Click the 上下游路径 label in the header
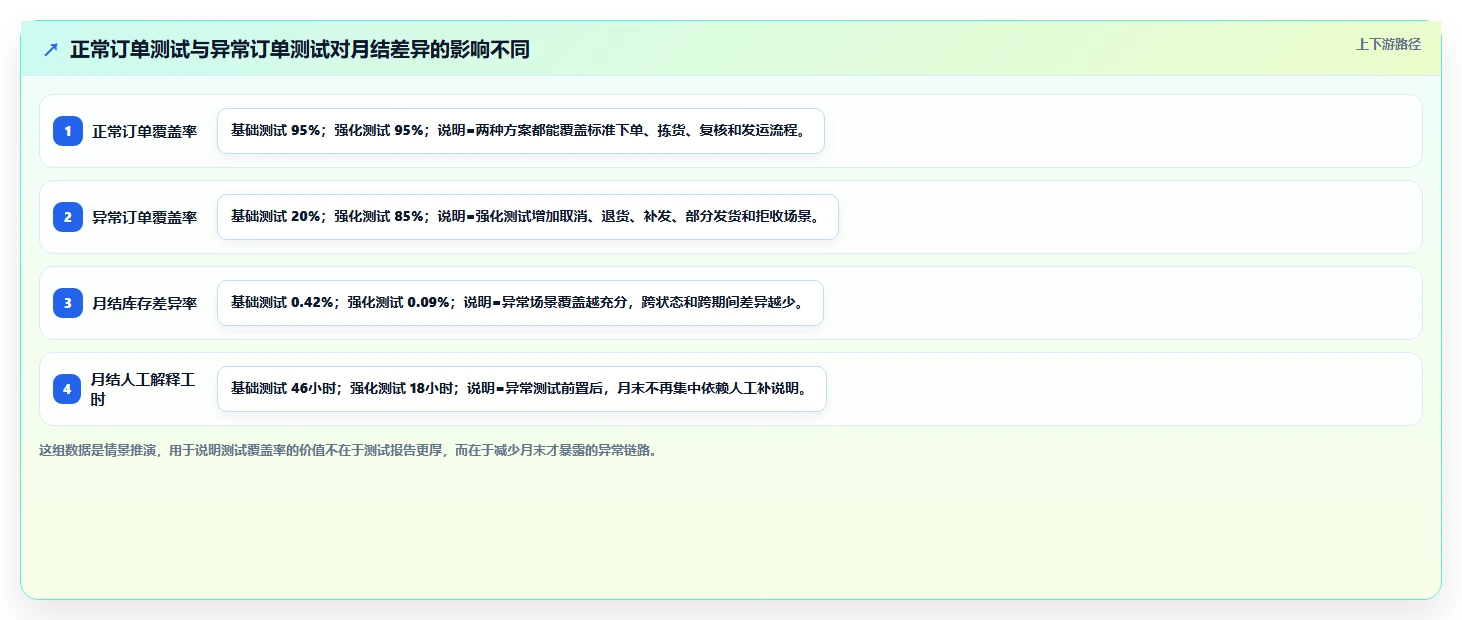Screen dimensions: 1462x620 [1388, 44]
